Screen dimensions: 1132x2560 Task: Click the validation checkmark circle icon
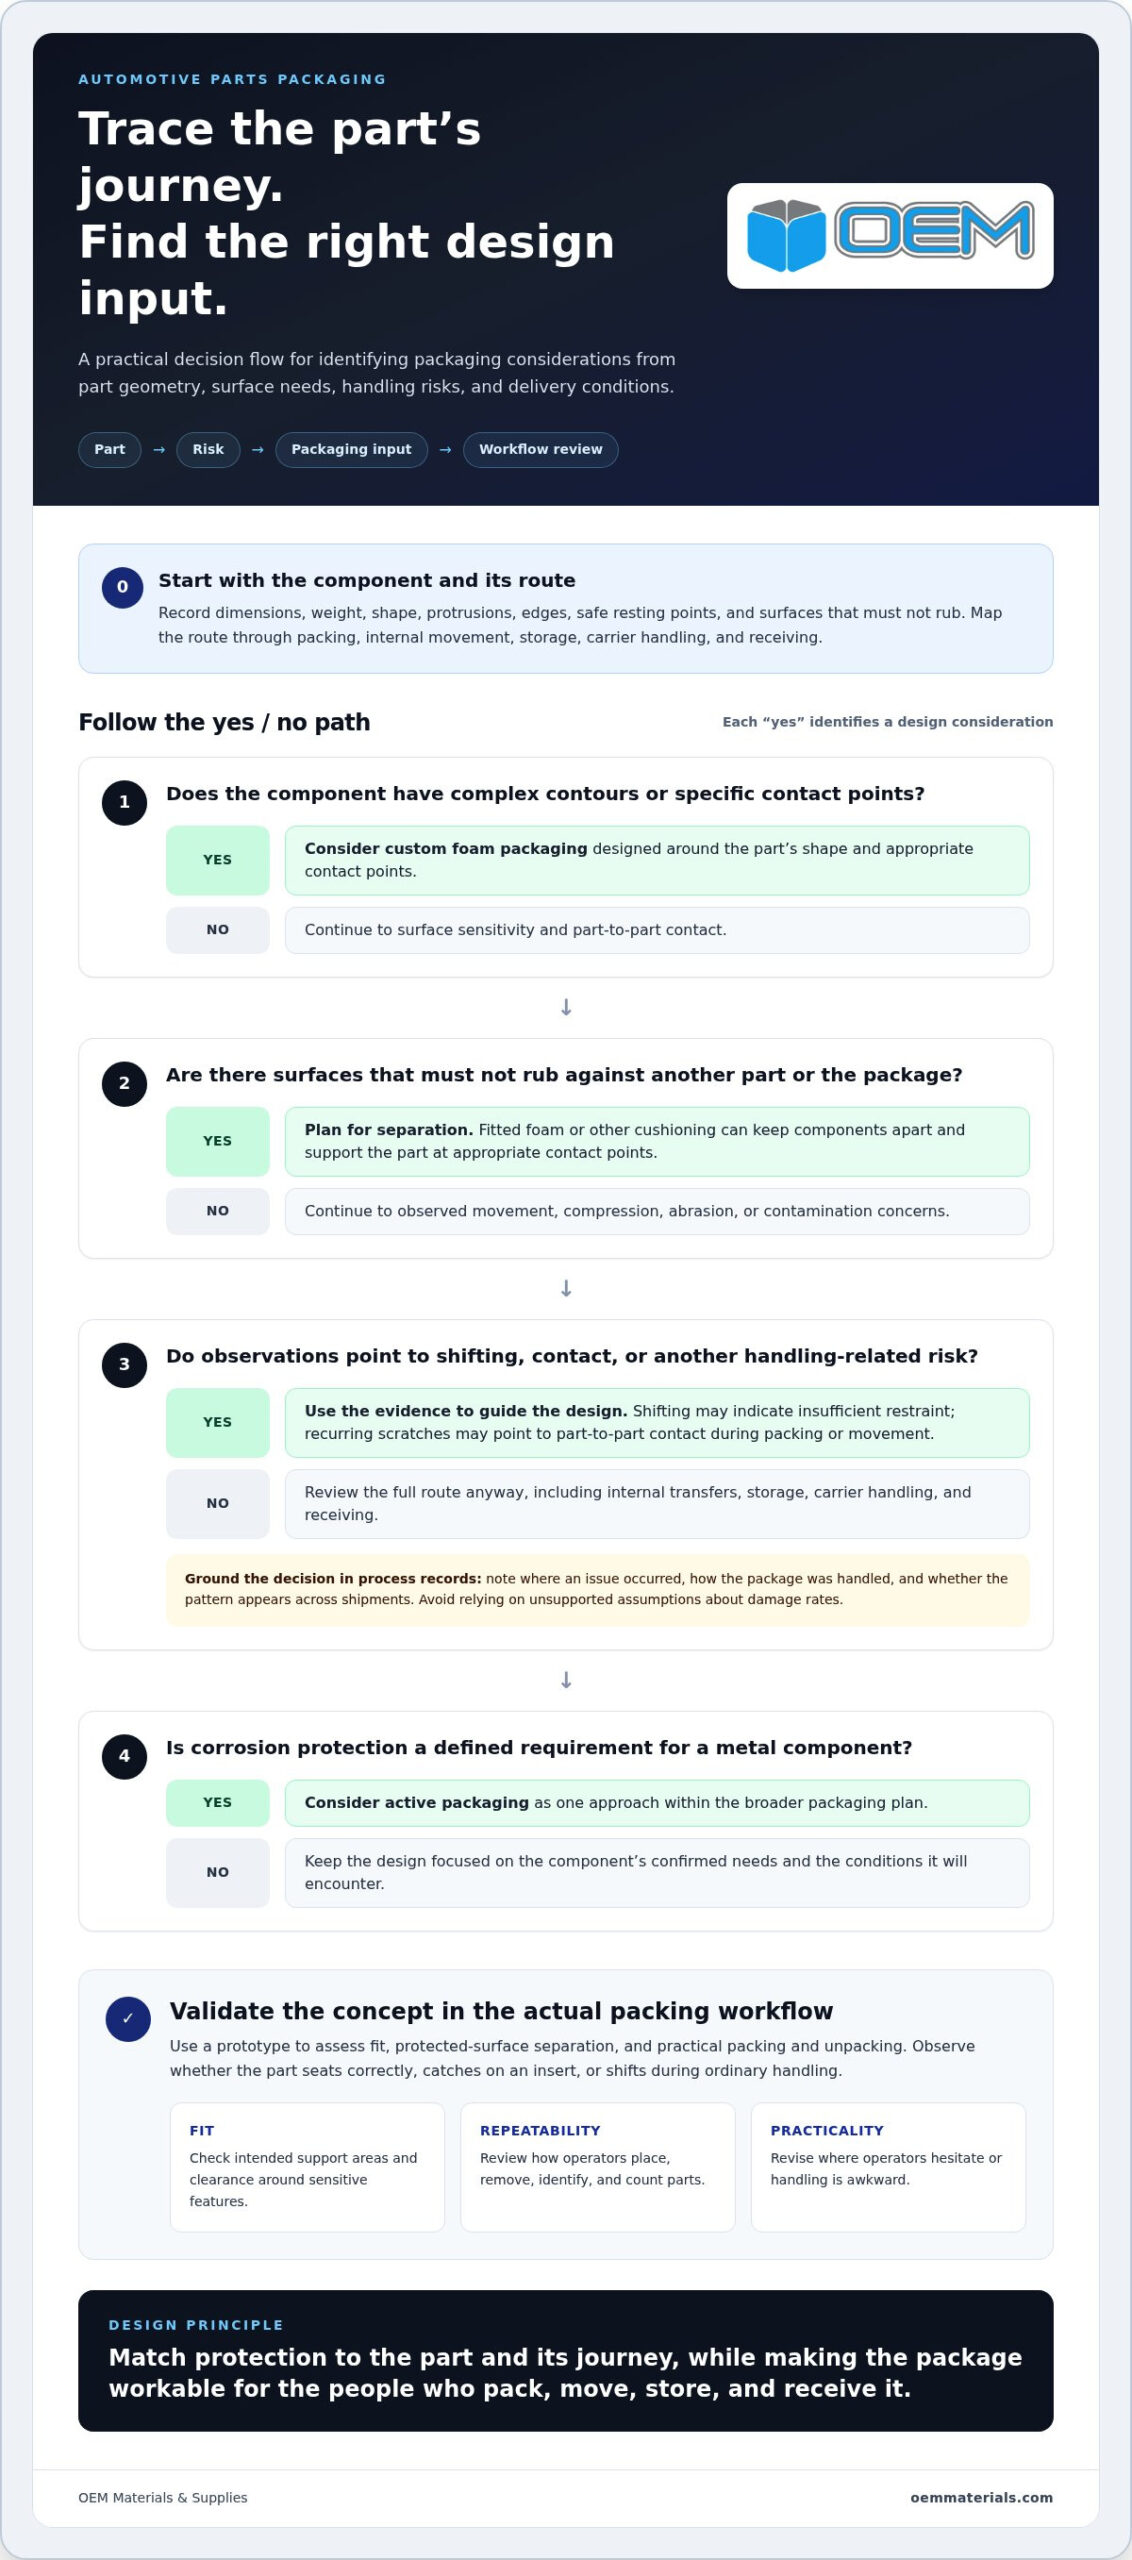pos(128,2019)
